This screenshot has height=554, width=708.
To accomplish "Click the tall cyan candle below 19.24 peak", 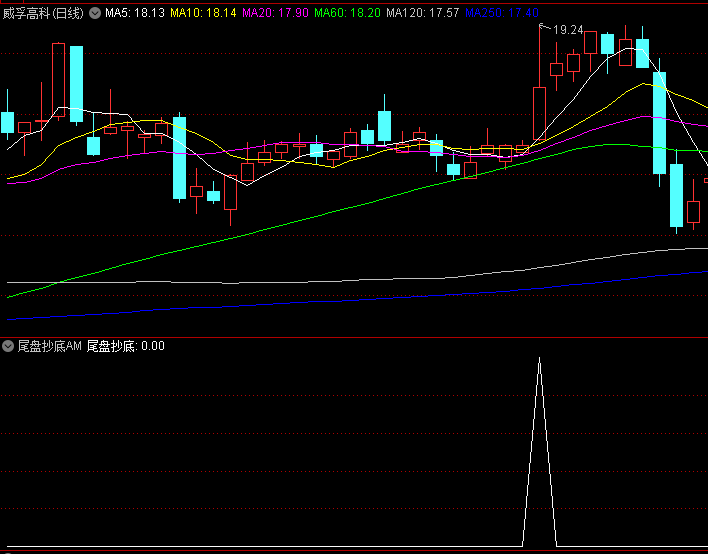I will (659, 123).
